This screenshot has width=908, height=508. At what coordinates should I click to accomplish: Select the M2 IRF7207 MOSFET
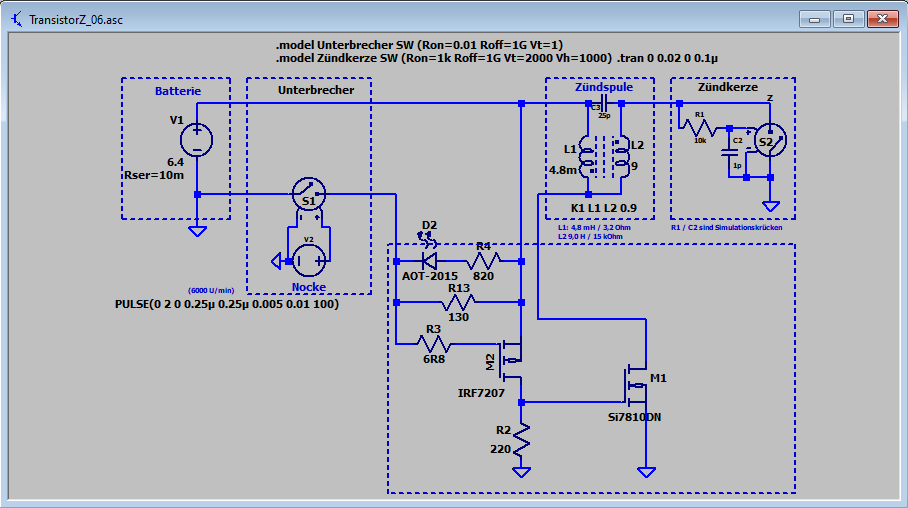[512, 359]
